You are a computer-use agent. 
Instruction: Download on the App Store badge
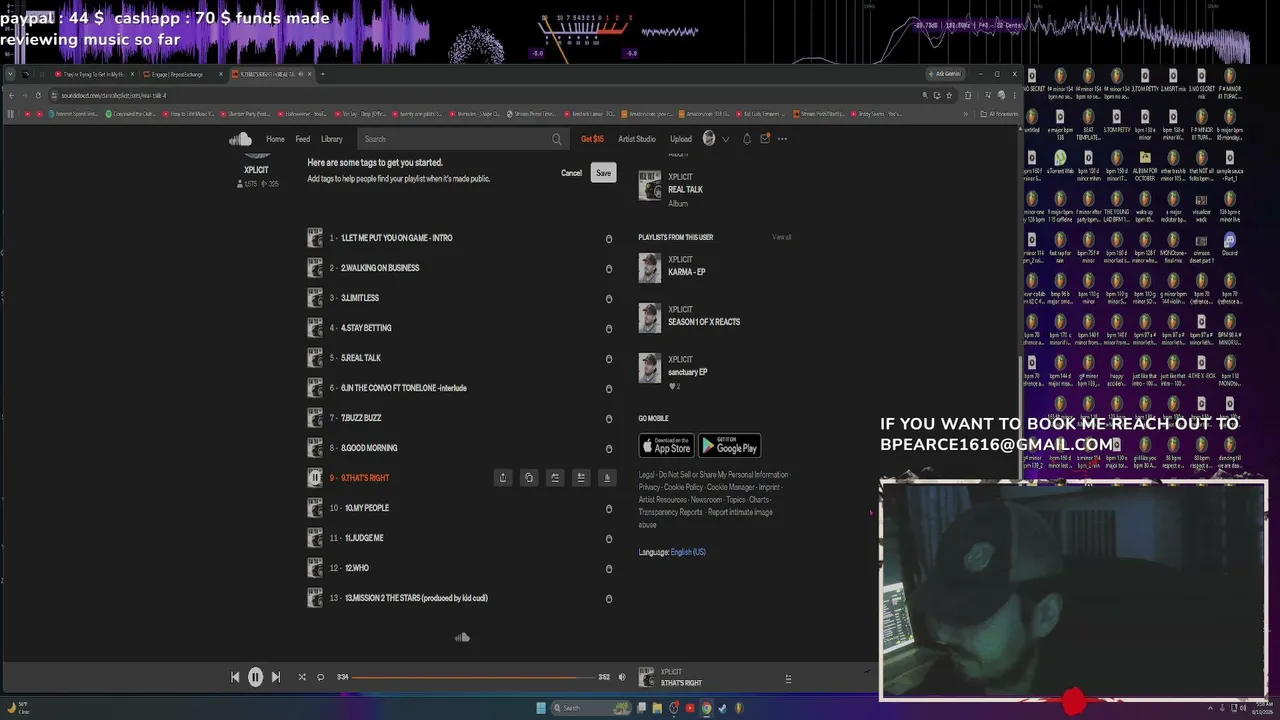click(666, 446)
